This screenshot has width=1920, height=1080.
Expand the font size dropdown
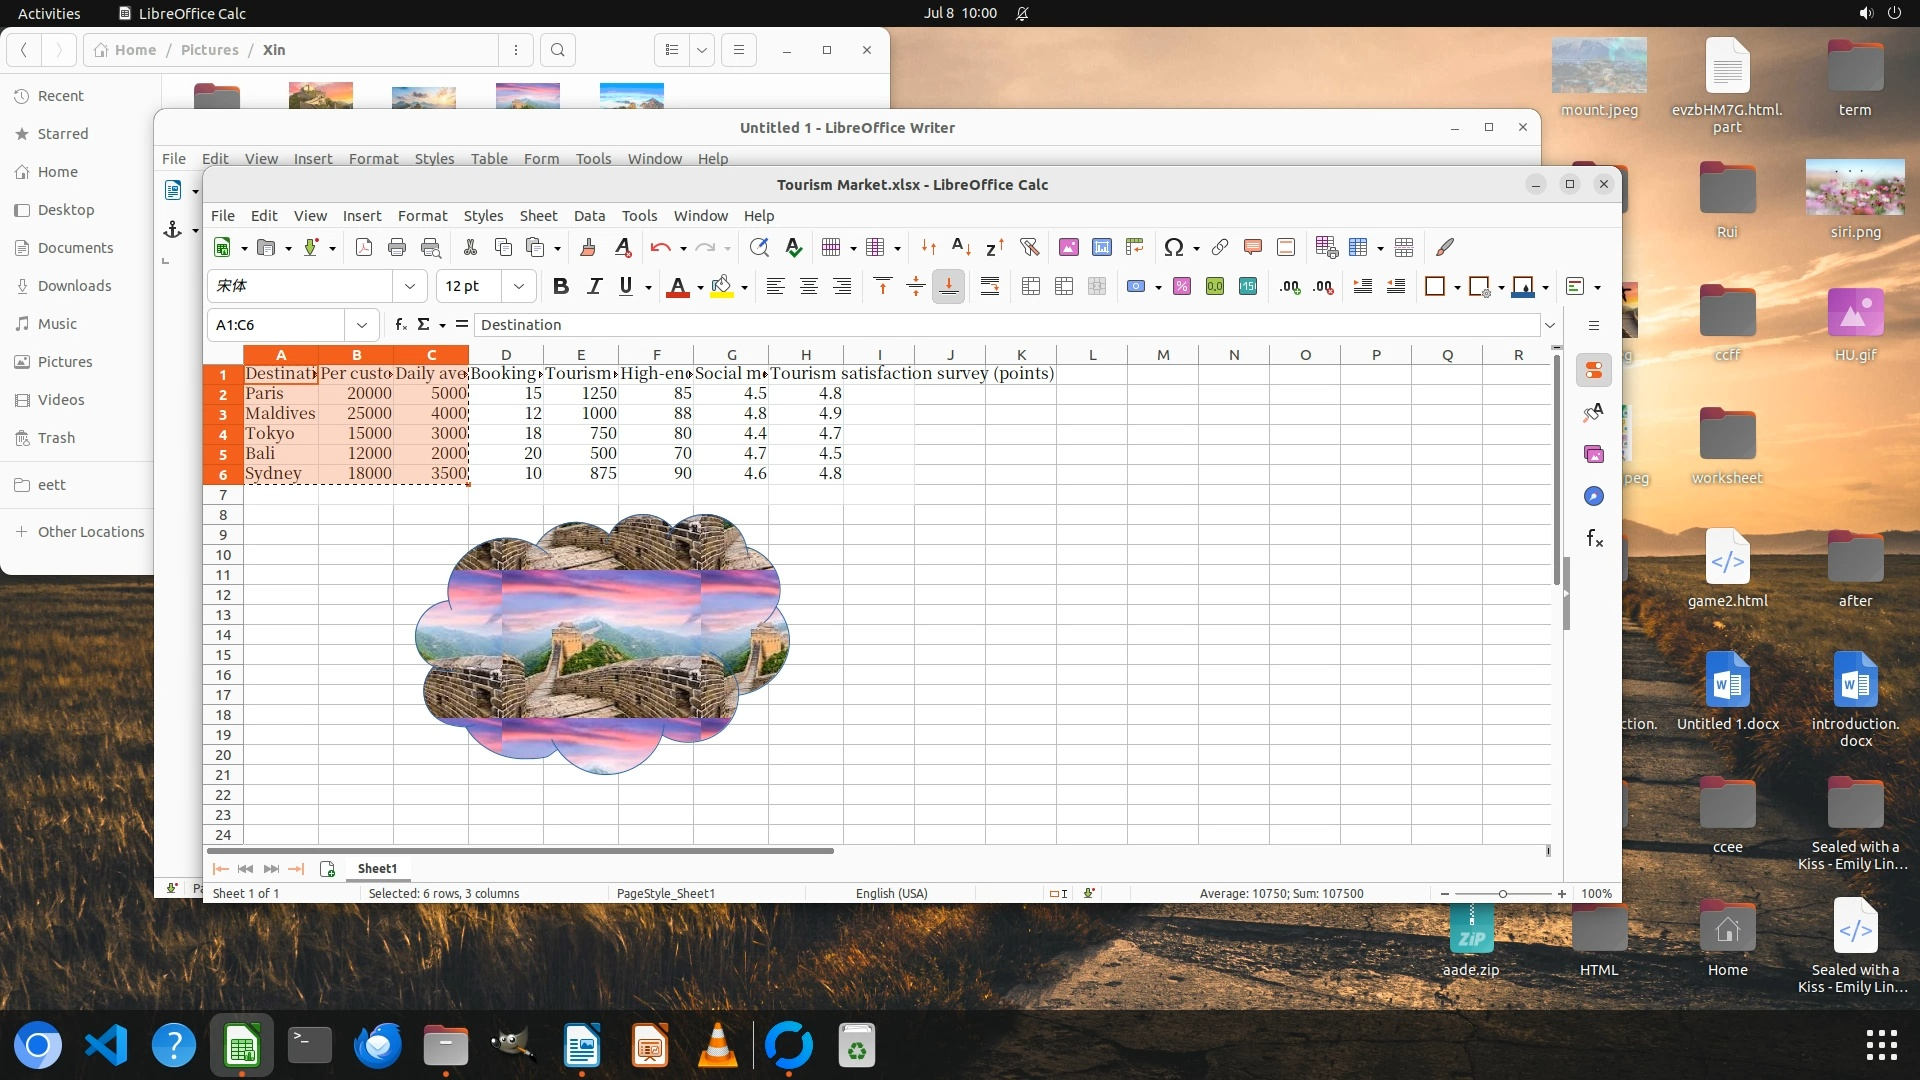[518, 287]
